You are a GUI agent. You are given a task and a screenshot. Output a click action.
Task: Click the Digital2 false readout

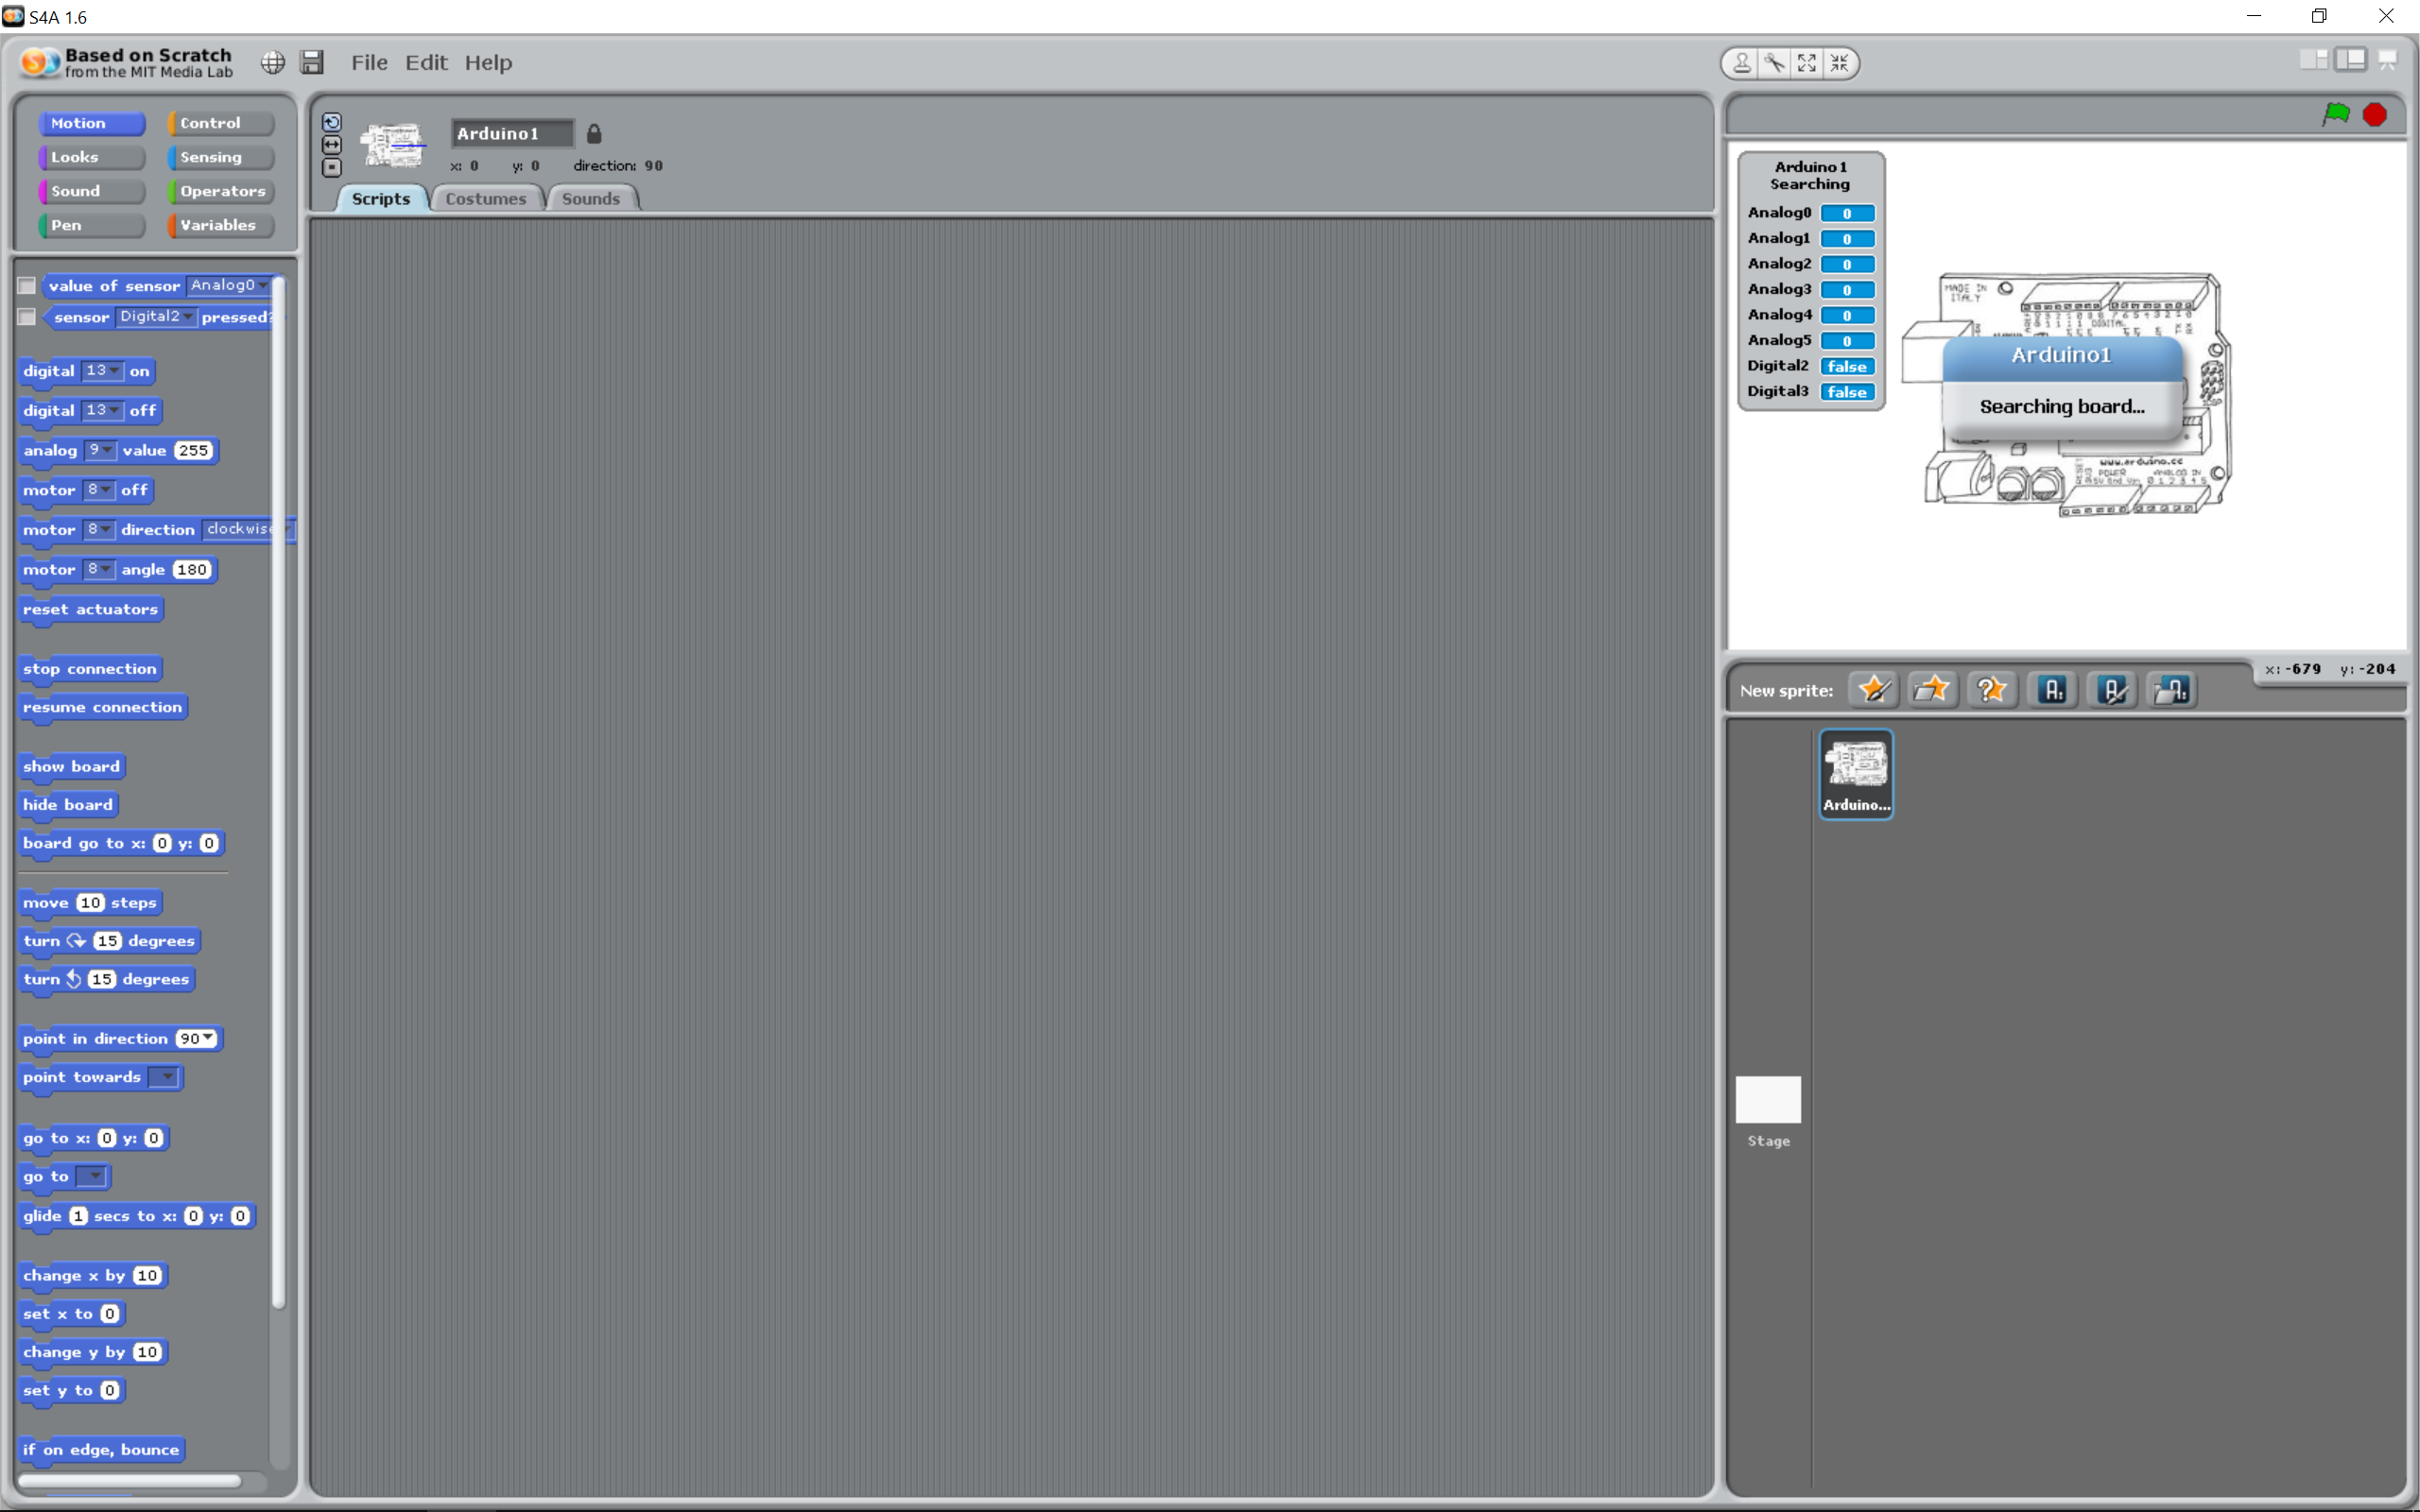[1847, 366]
